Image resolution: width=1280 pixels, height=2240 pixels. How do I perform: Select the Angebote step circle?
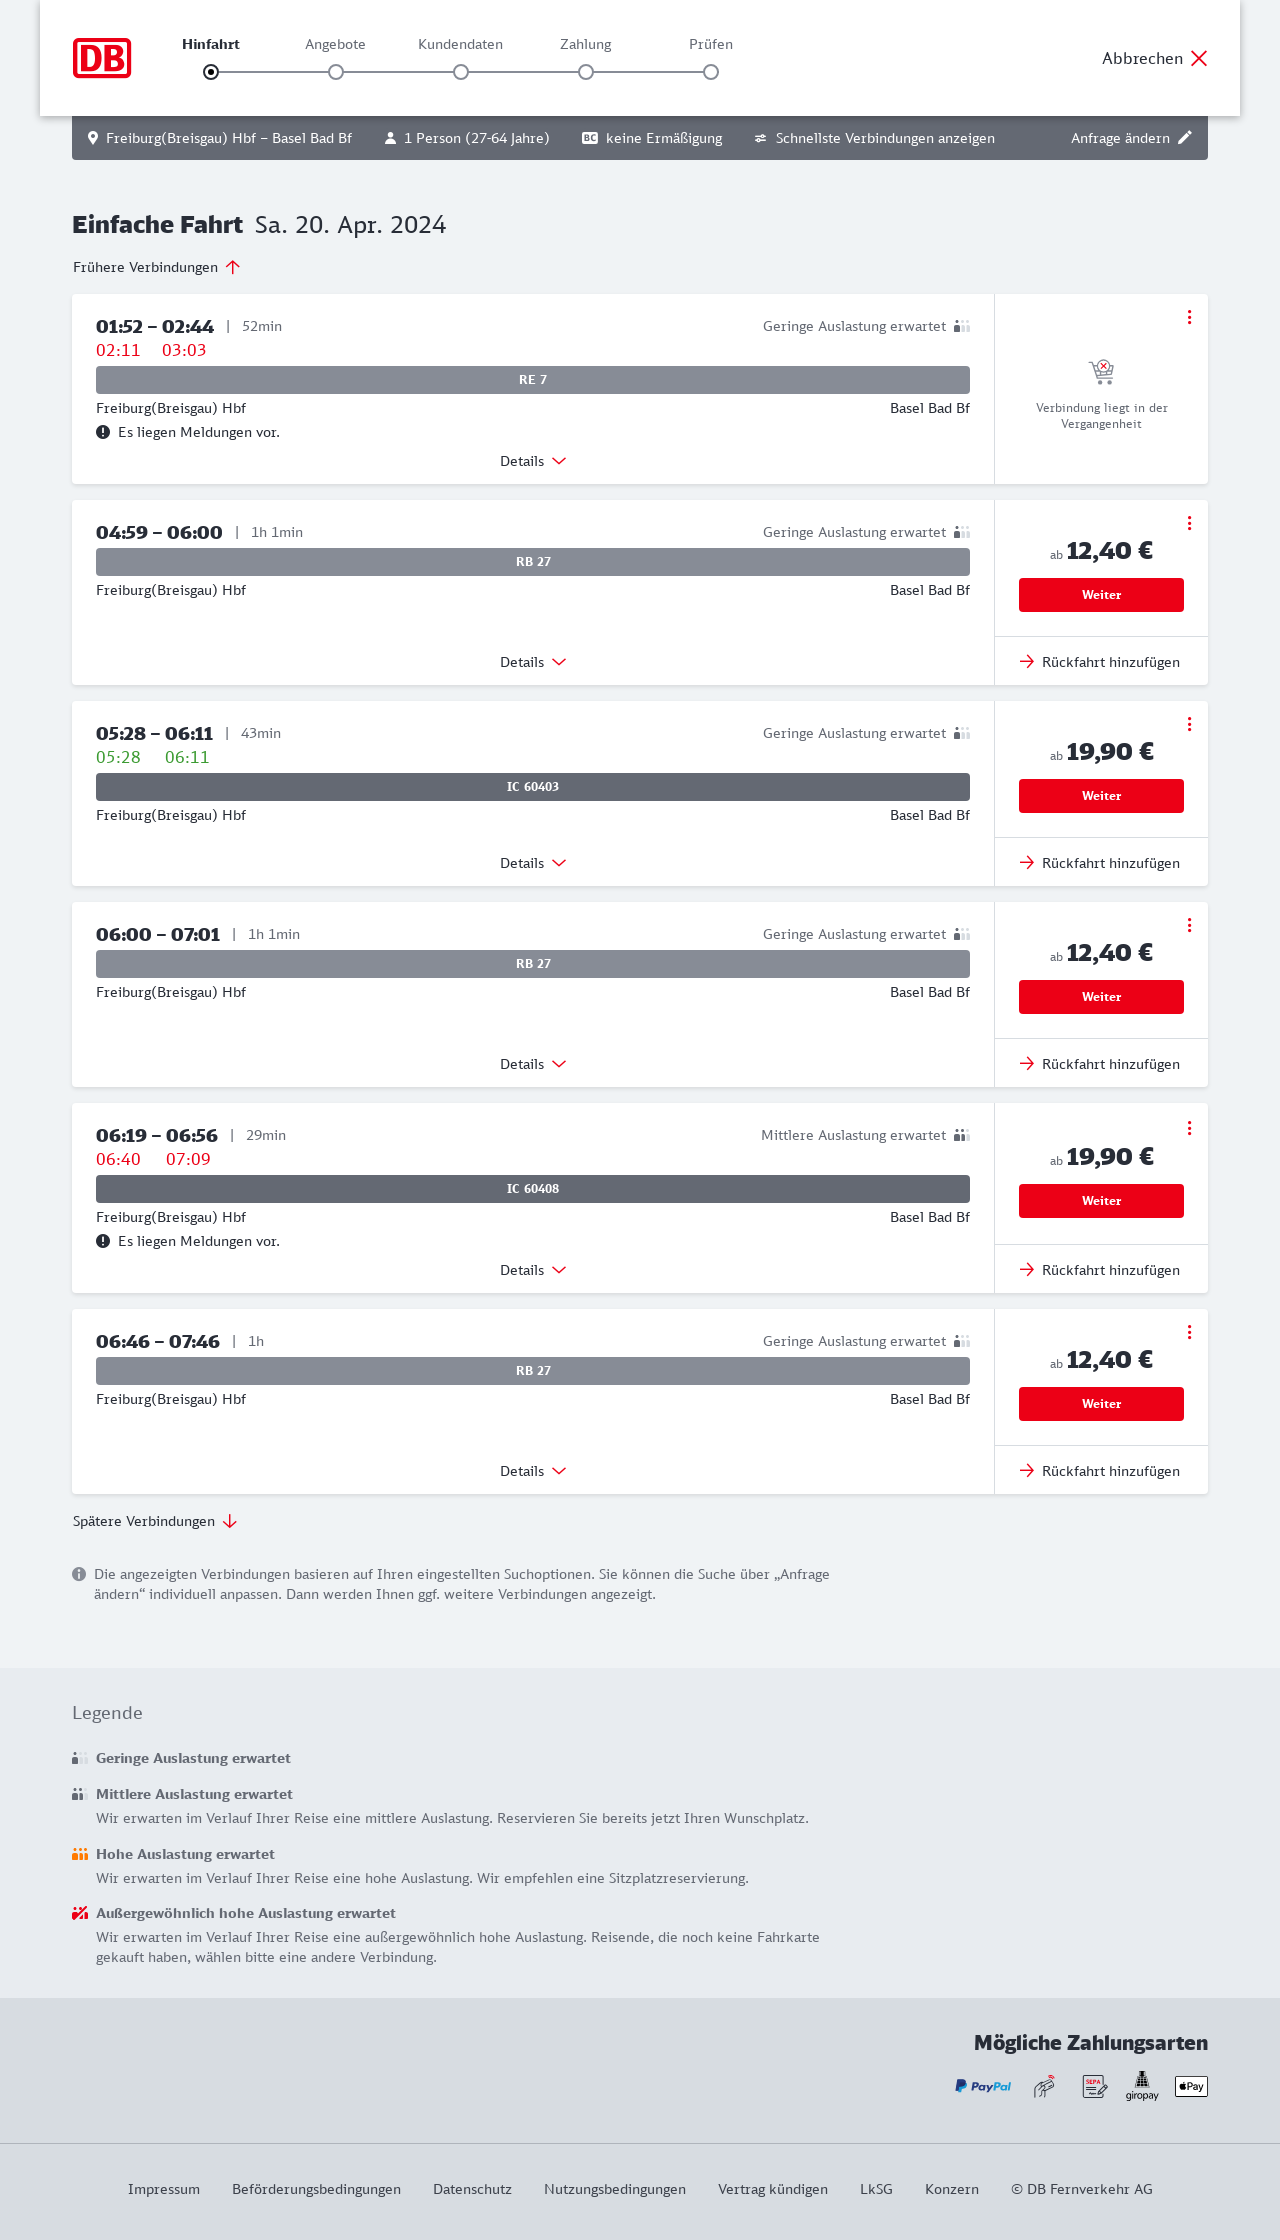point(336,72)
